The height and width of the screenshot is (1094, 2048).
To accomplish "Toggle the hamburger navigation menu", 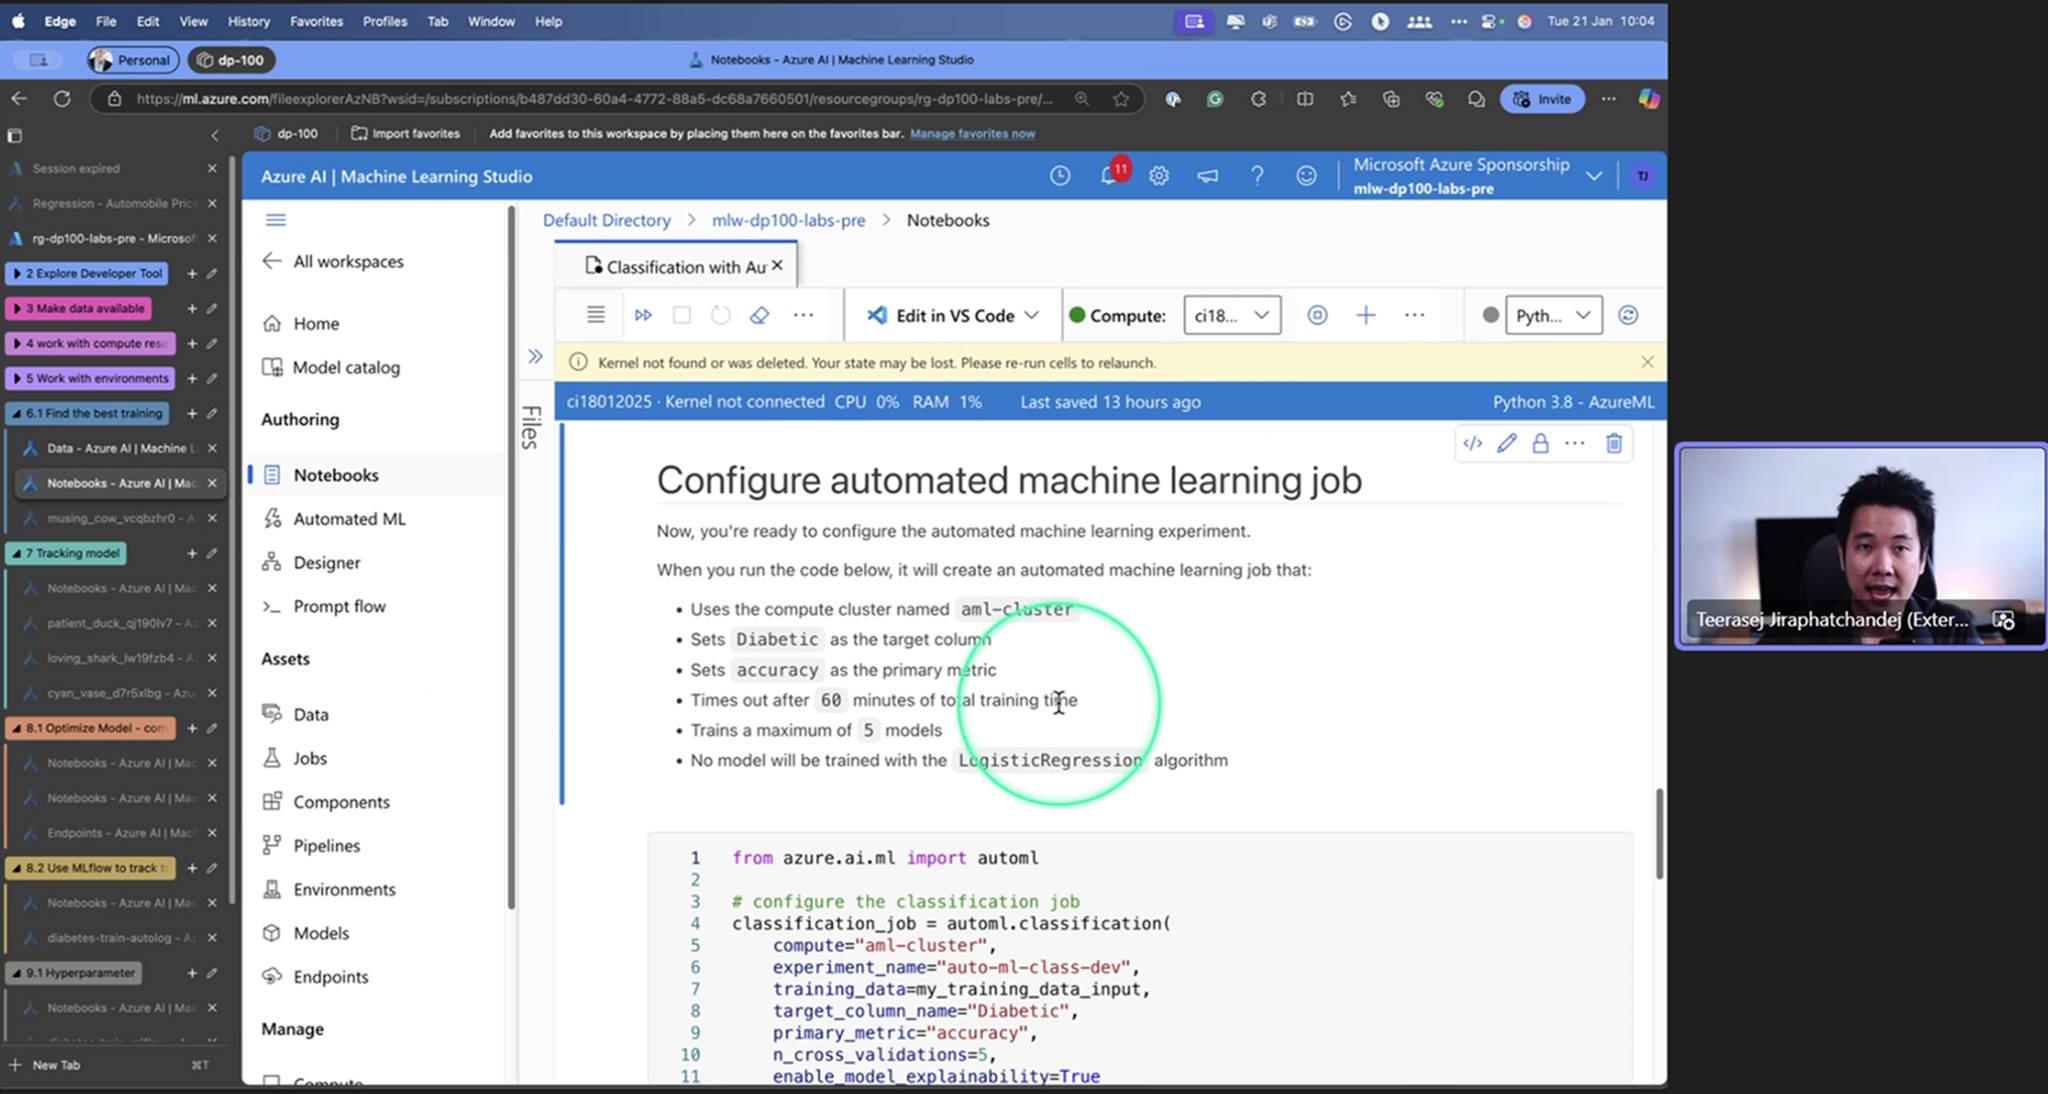I will pyautogui.click(x=276, y=220).
